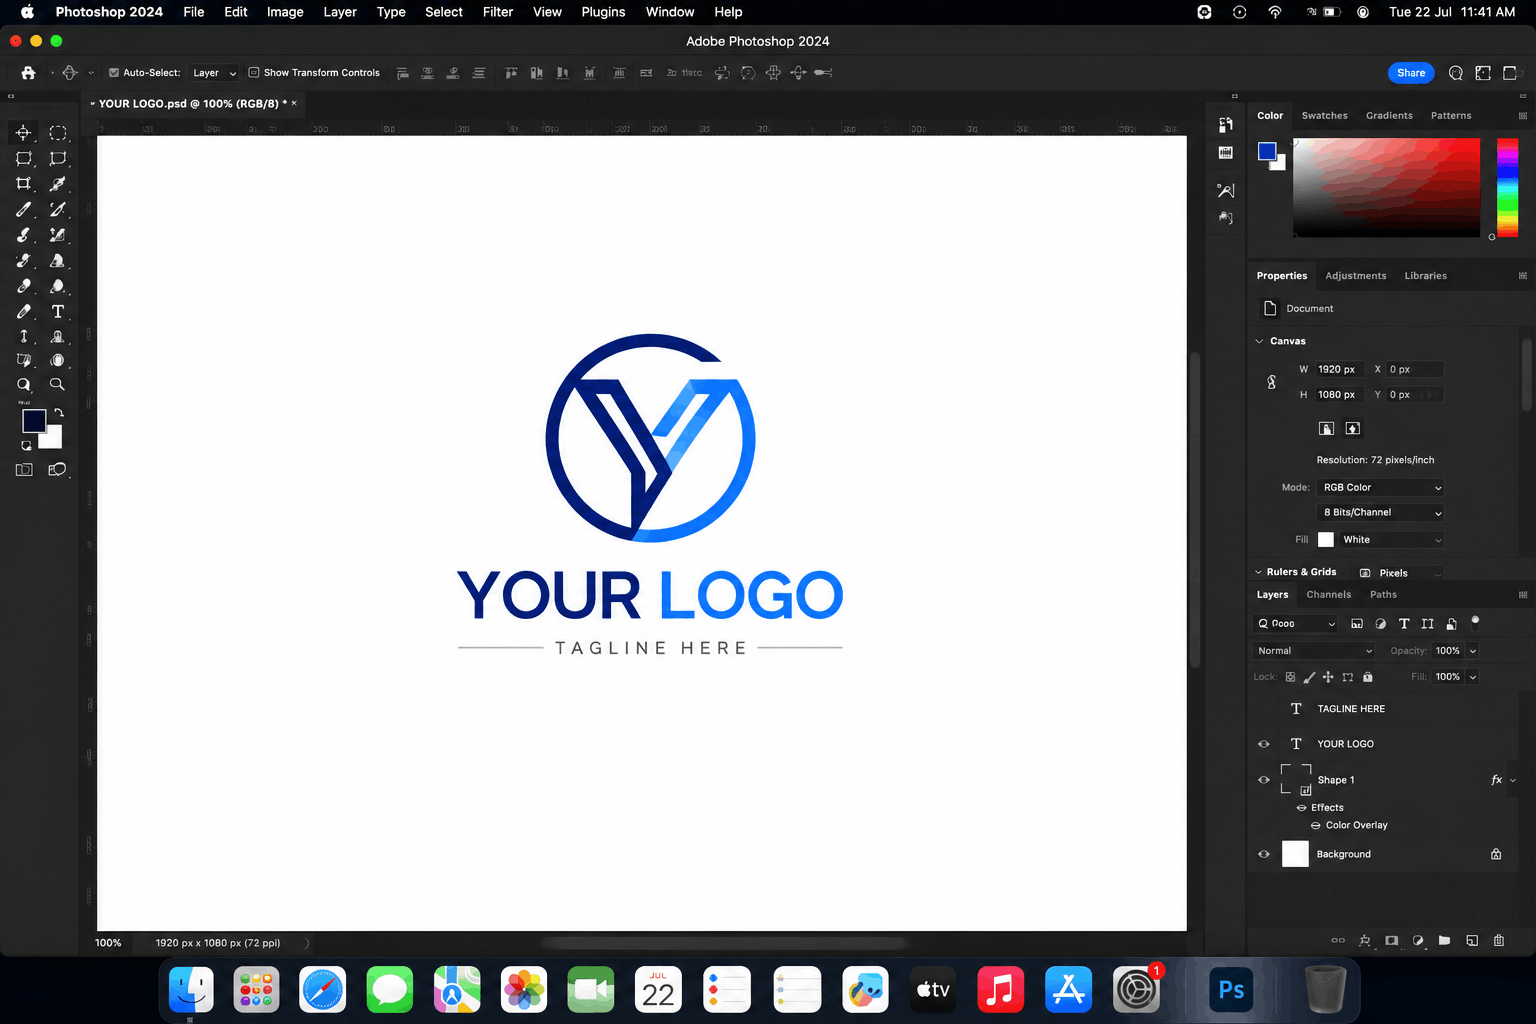Open the layer filter kind dropdown
This screenshot has height=1024, width=1536.
tap(1295, 624)
